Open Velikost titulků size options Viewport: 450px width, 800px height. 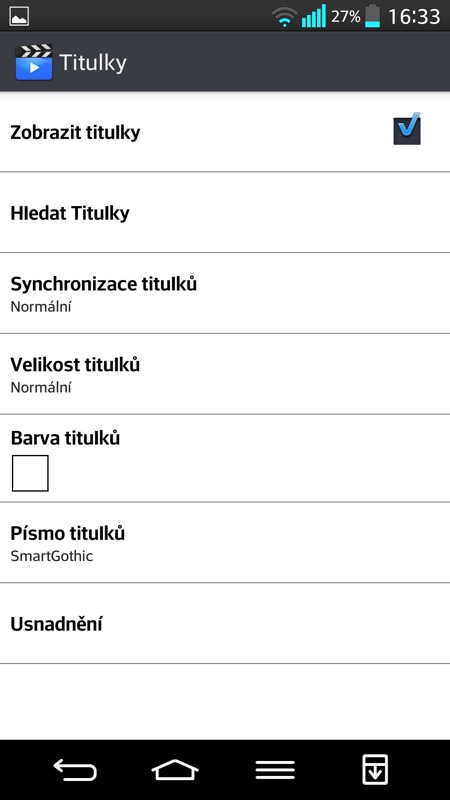pos(225,374)
